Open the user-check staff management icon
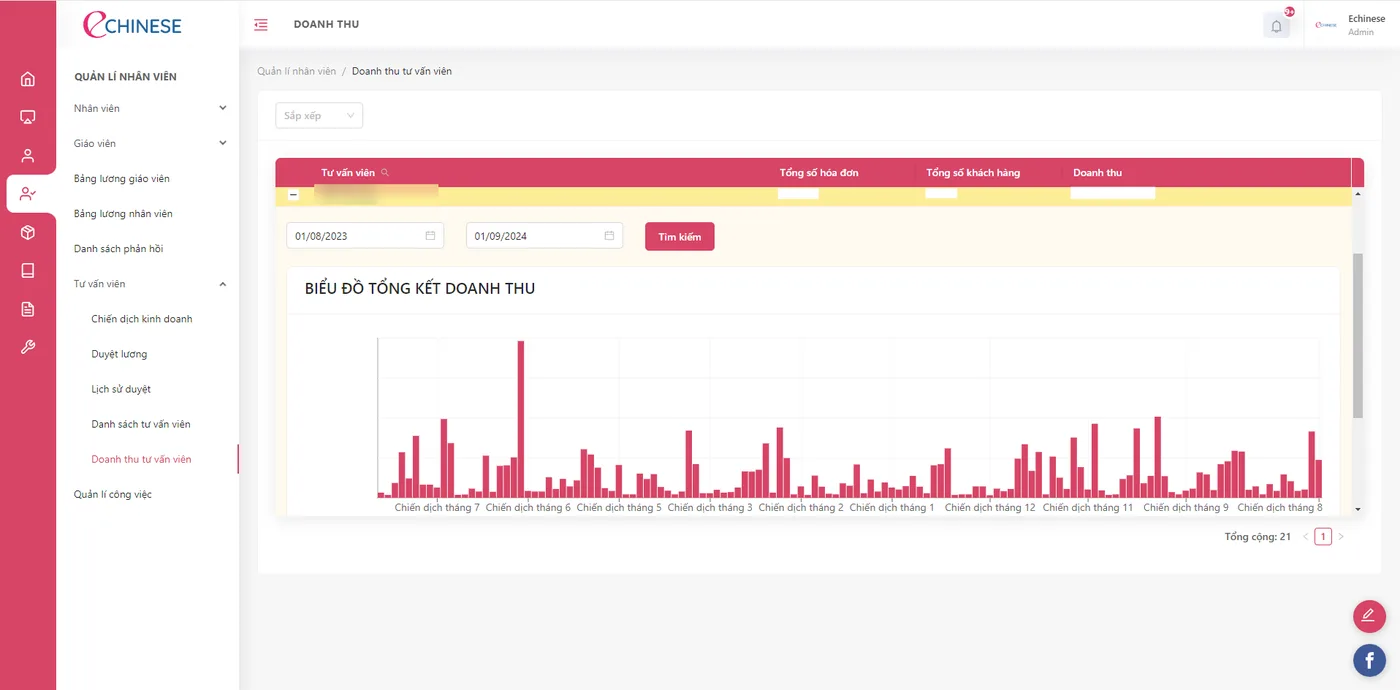Image resolution: width=1400 pixels, height=690 pixels. [28, 193]
